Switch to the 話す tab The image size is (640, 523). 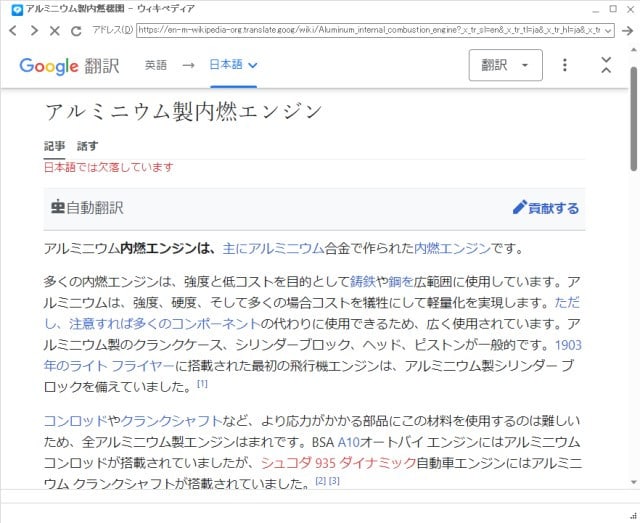[87, 146]
